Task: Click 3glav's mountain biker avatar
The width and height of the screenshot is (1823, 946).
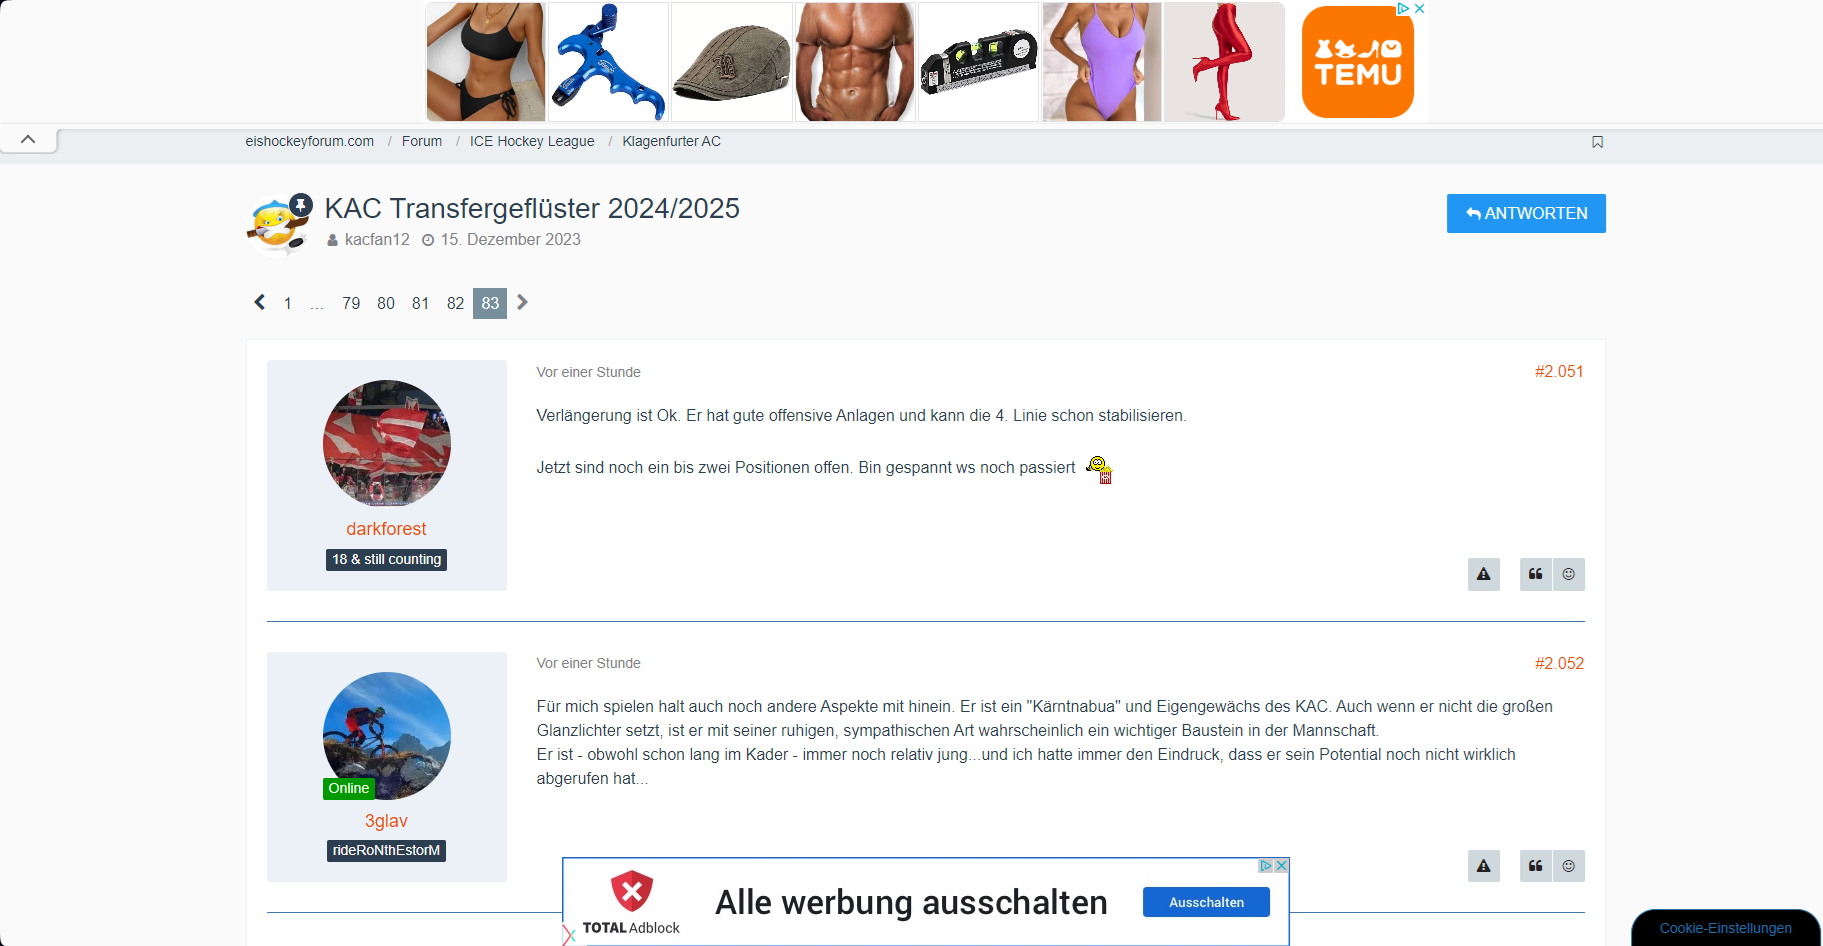Action: tap(387, 736)
